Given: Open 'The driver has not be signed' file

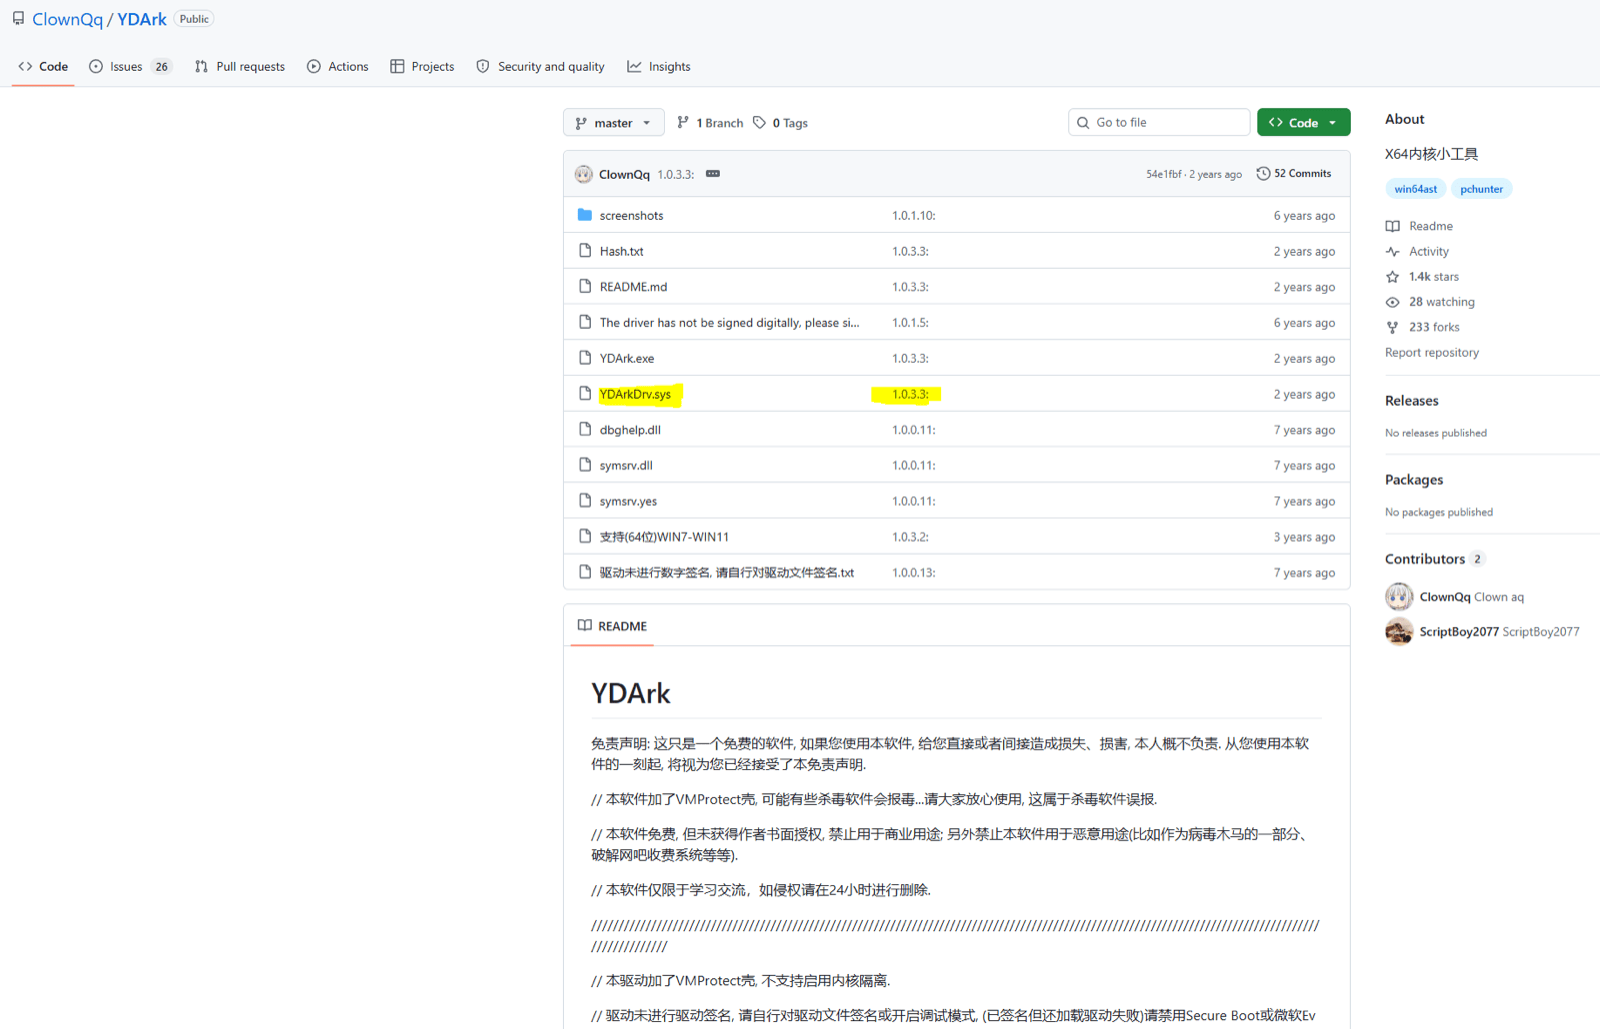Looking at the screenshot, I should pos(729,323).
